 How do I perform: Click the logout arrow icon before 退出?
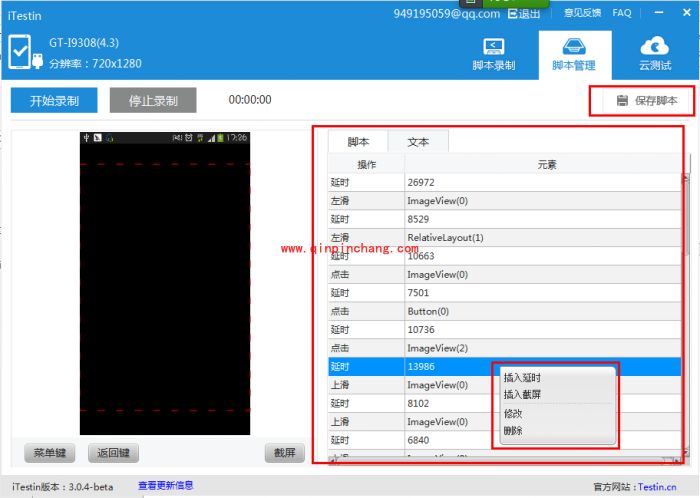coord(512,14)
